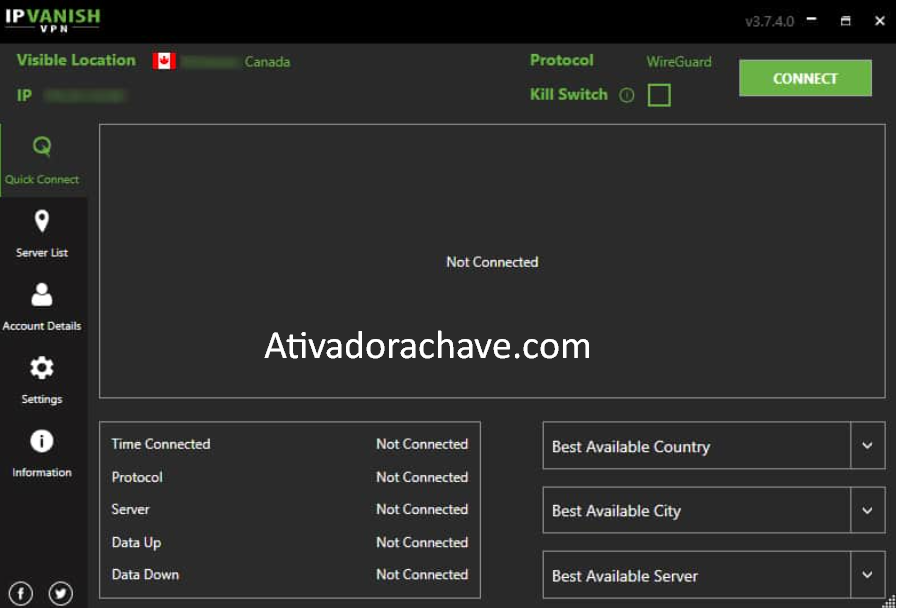Click the WireGuard protocol label
The height and width of the screenshot is (608, 897).
(679, 61)
